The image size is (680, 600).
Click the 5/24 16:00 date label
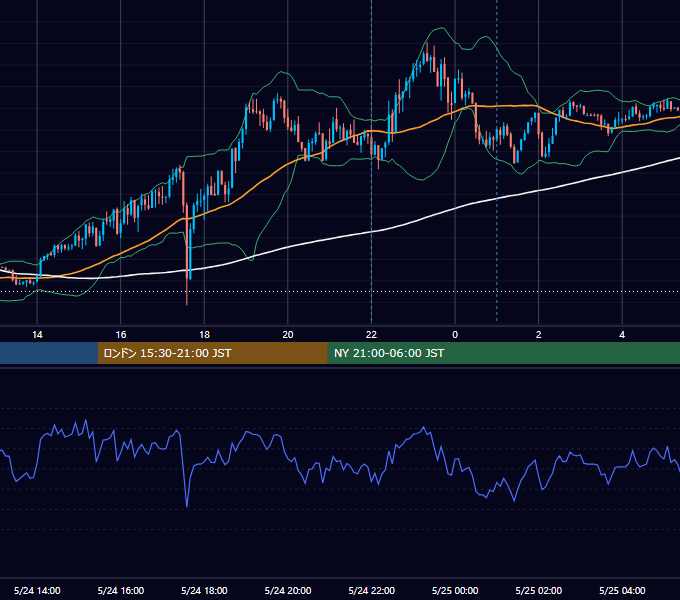[121, 590]
